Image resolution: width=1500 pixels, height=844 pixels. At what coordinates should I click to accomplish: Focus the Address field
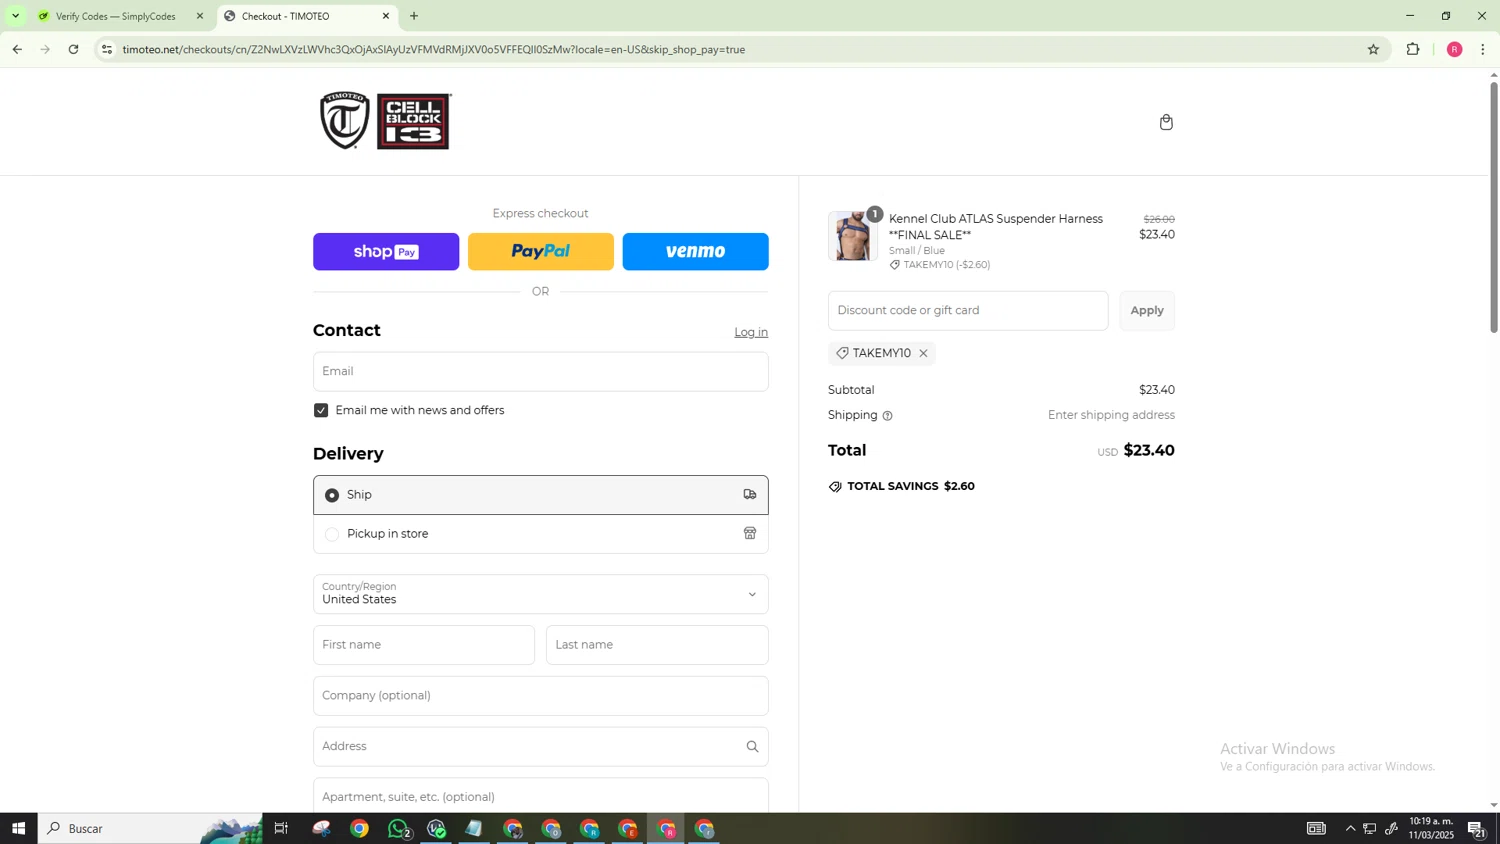pos(540,747)
